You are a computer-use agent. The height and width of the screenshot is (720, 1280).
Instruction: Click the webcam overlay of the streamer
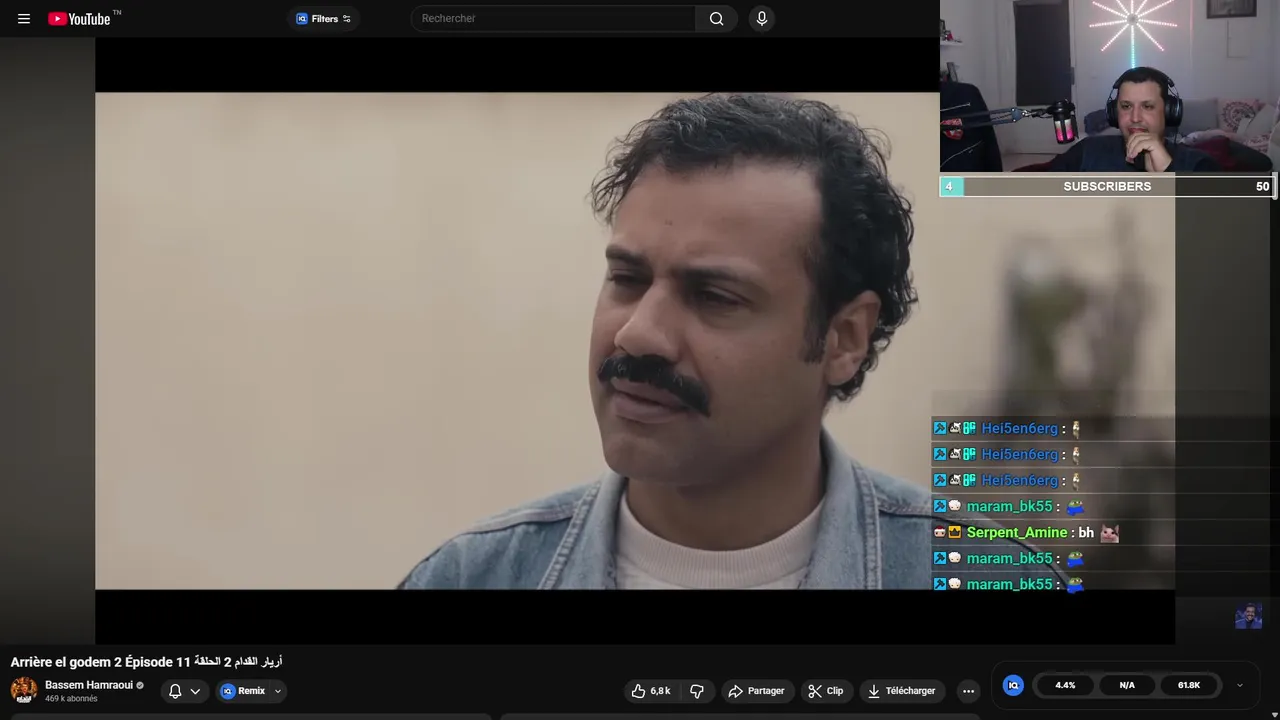tap(1110, 87)
